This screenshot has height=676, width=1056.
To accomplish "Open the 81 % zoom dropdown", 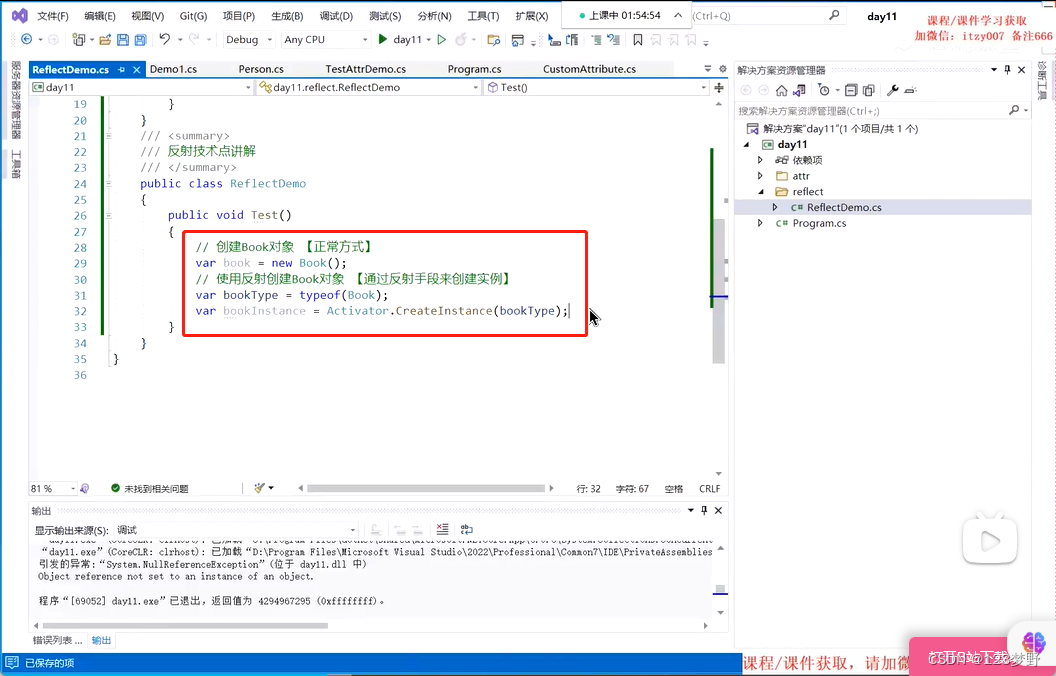I will [53, 488].
